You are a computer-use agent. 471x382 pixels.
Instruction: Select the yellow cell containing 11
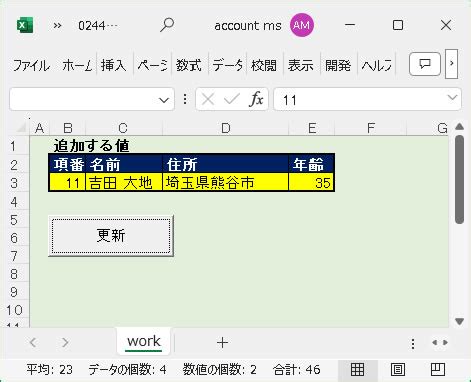tap(68, 183)
